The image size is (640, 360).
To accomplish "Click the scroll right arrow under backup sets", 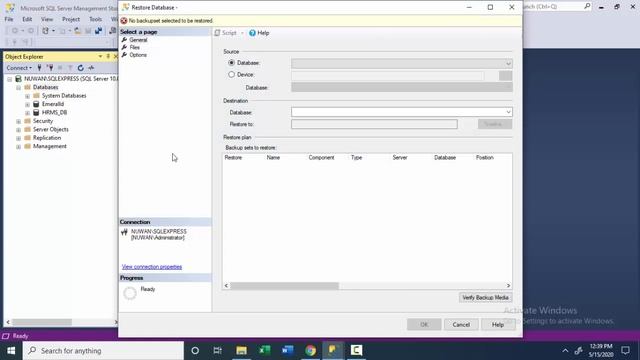I will point(508,286).
